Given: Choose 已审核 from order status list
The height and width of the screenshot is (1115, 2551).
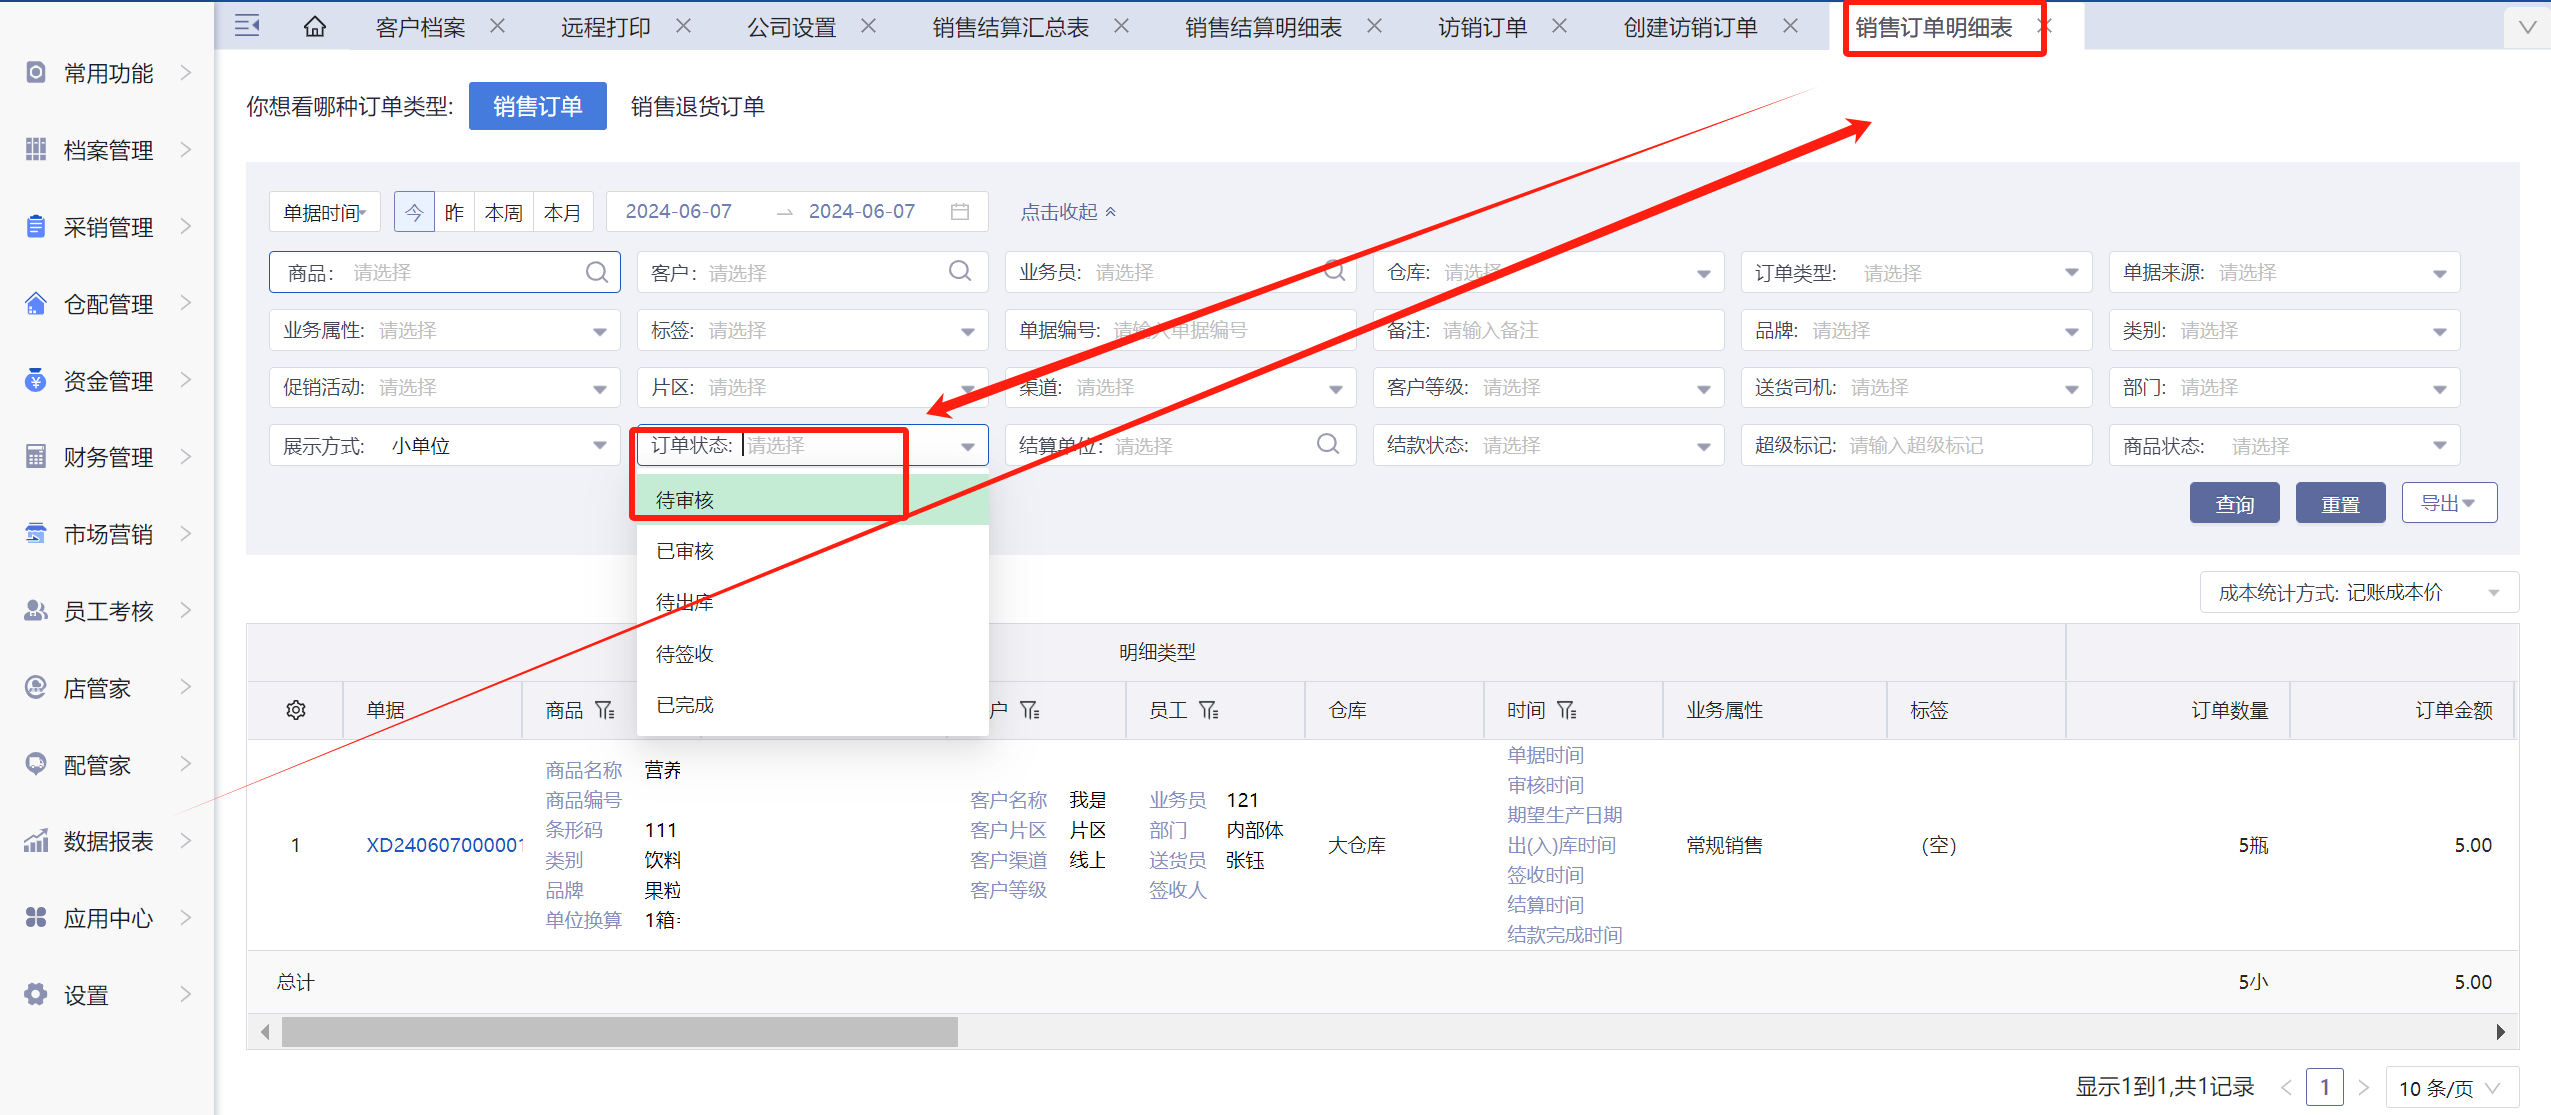Looking at the screenshot, I should tap(813, 551).
